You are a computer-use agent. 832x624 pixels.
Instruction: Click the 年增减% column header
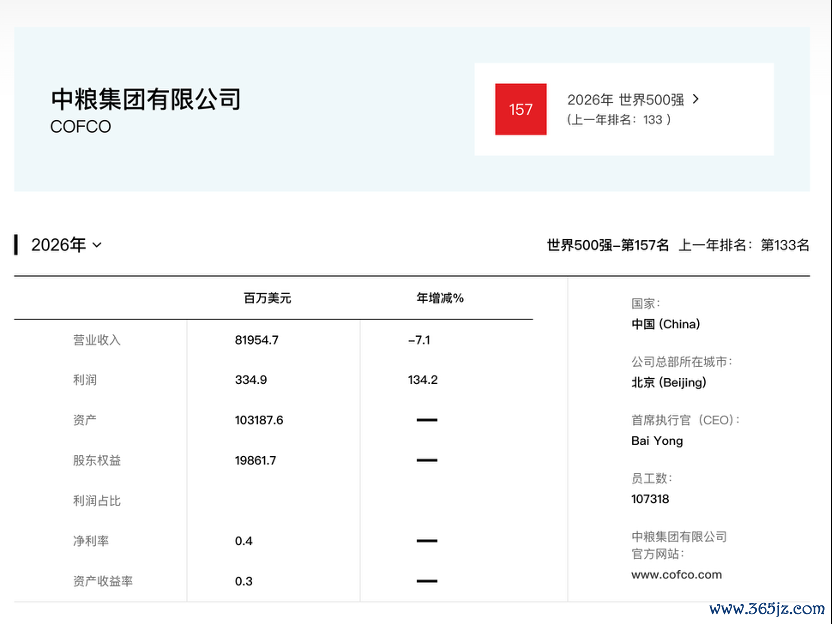(440, 298)
